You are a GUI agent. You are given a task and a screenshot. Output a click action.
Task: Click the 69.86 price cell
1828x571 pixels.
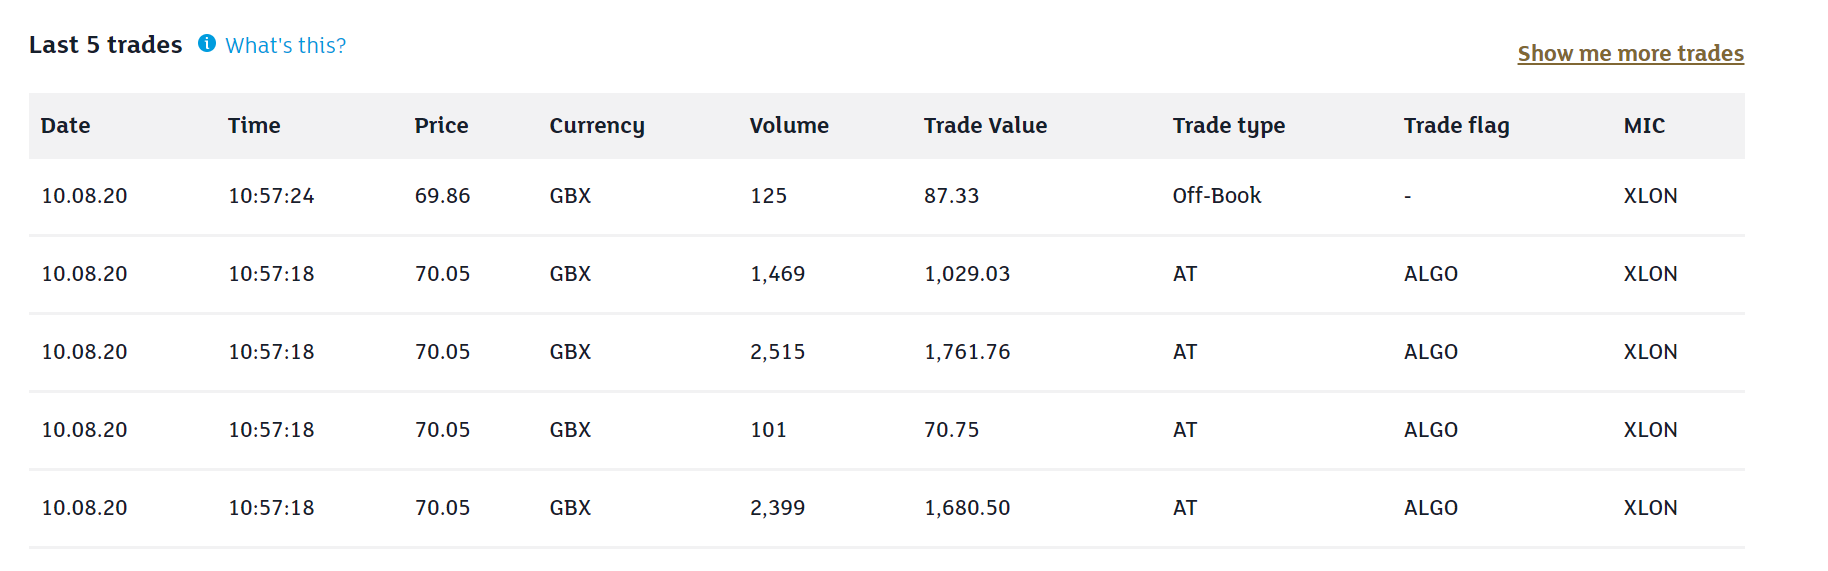(x=442, y=196)
